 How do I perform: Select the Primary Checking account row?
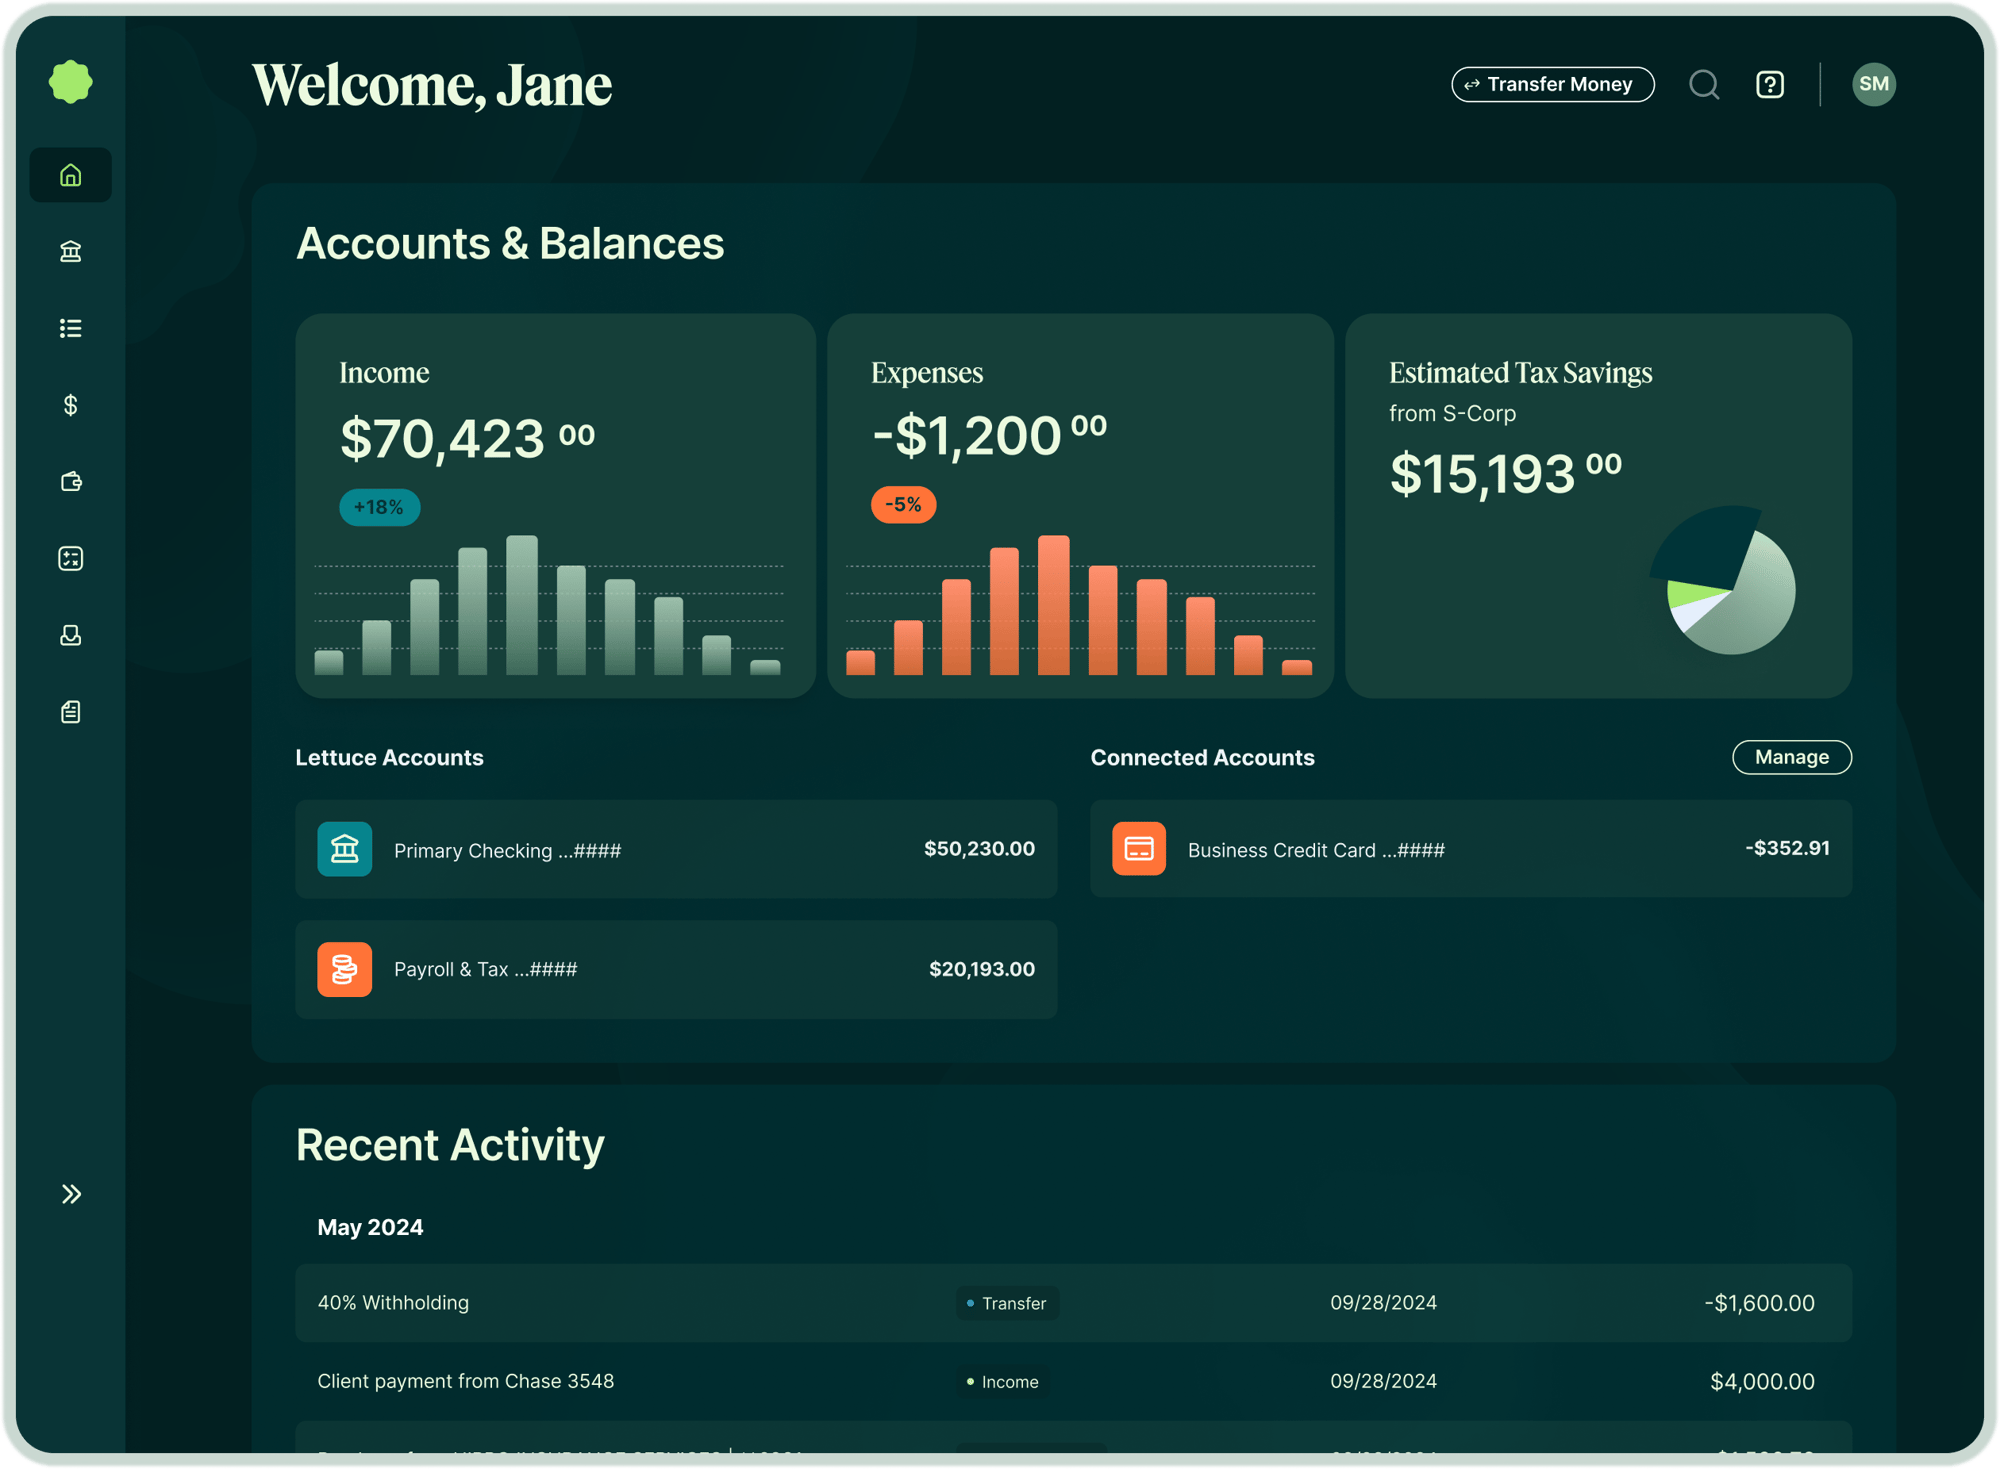pyautogui.click(x=676, y=849)
